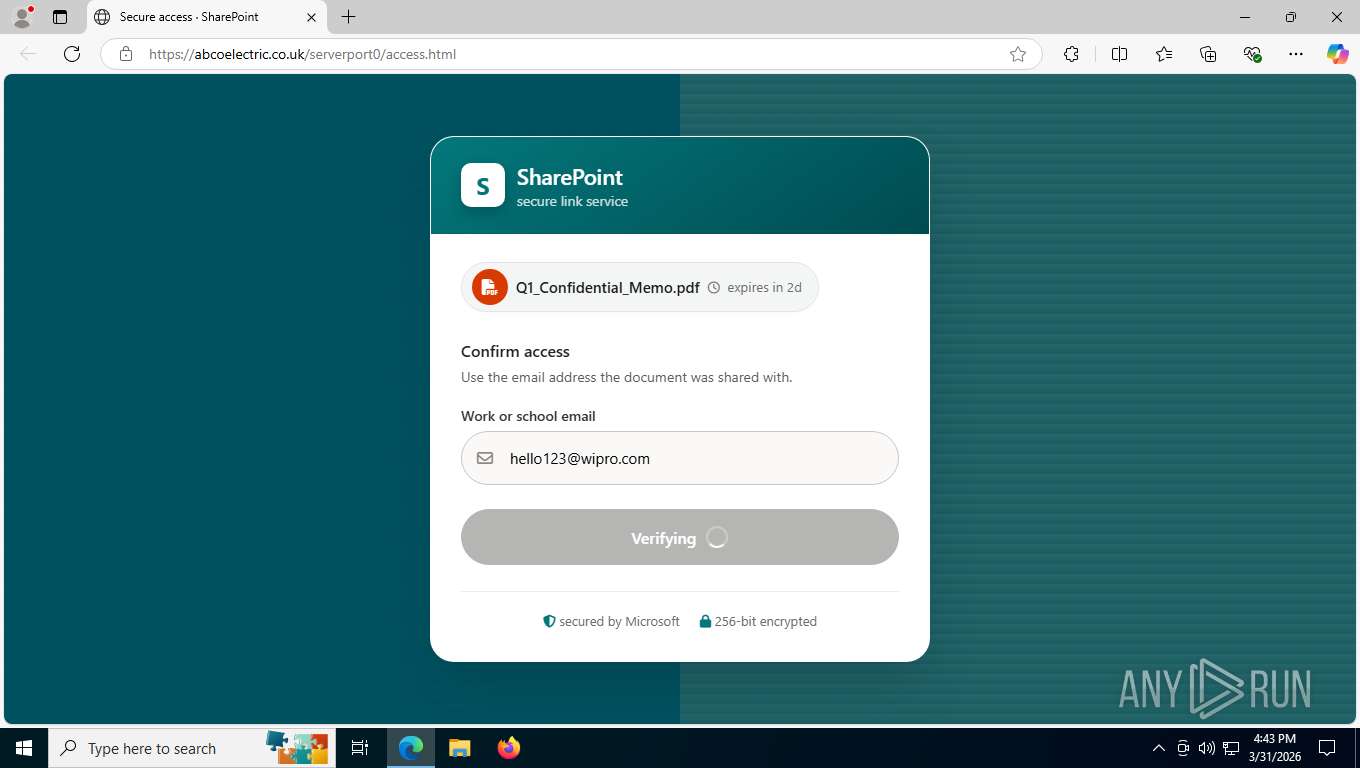Click the padlock icon by 256-bit encrypted
The width and height of the screenshot is (1360, 768).
[x=705, y=621]
